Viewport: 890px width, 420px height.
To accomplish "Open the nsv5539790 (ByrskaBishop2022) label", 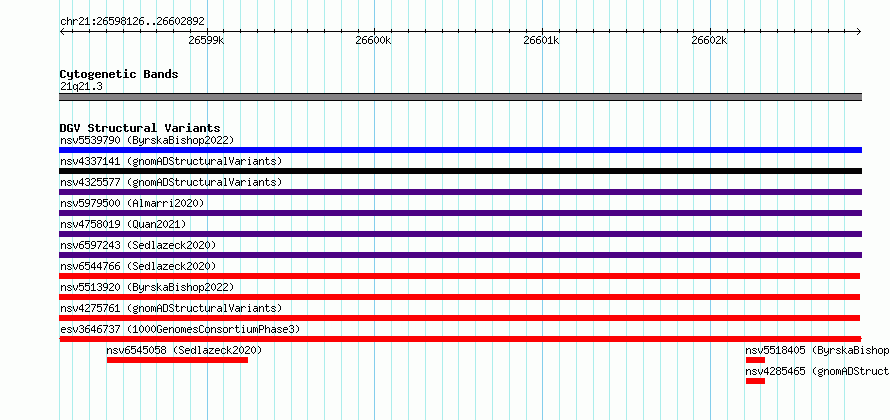I will click(x=147, y=140).
